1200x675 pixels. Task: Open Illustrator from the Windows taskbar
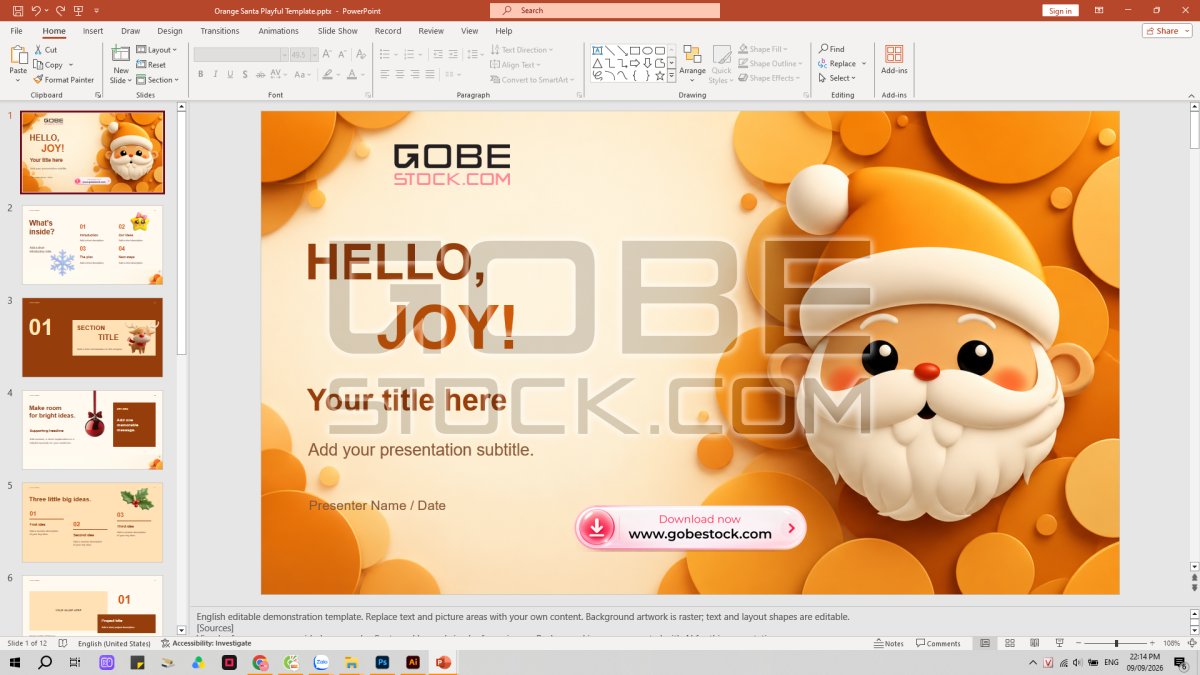[x=412, y=662]
